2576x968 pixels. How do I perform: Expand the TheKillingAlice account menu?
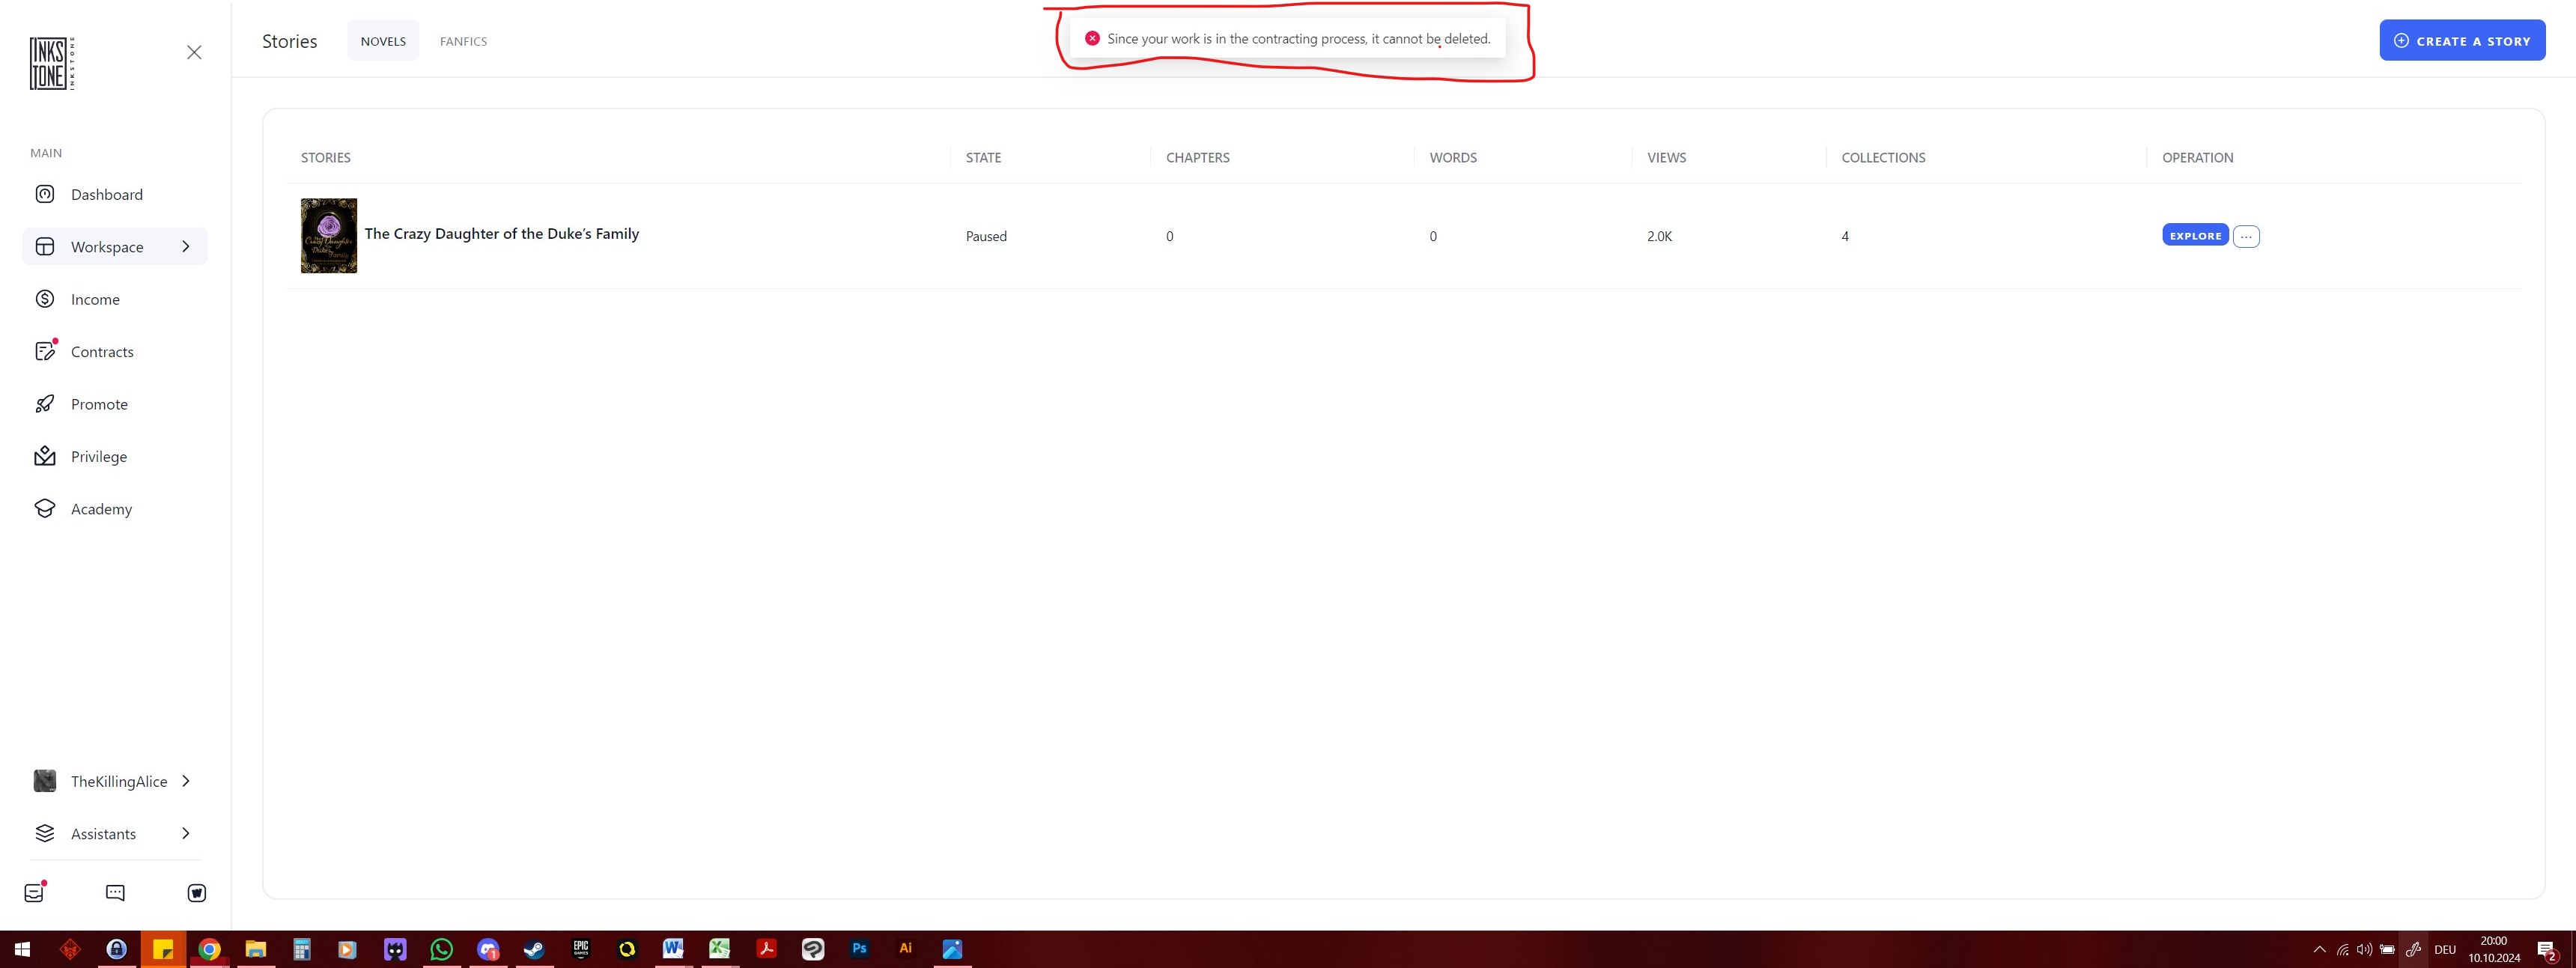point(186,781)
